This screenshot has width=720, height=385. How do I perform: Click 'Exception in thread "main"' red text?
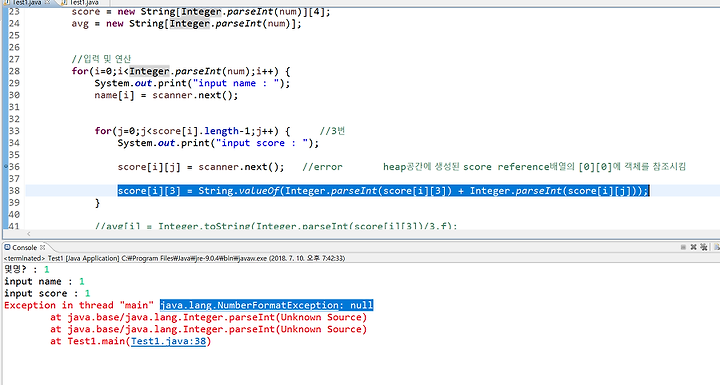[x=79, y=305]
